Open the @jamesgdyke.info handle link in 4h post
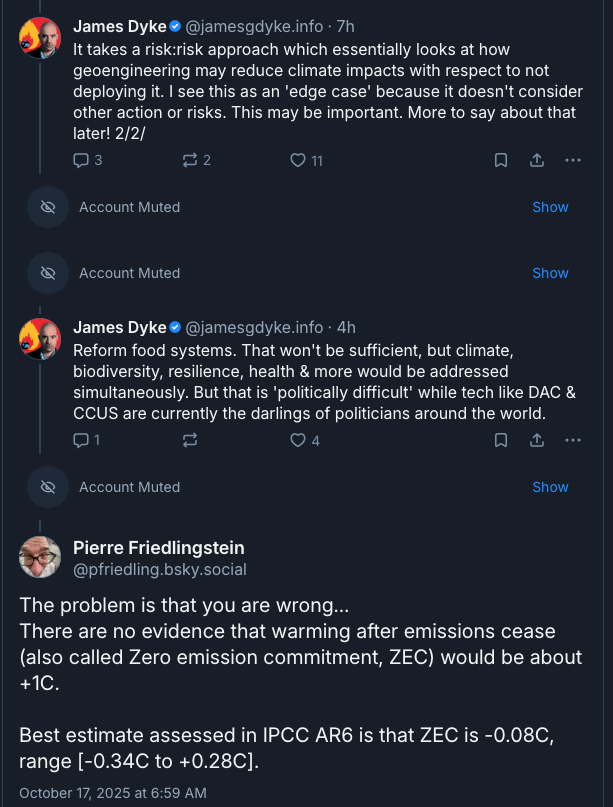The height and width of the screenshot is (807, 613). (255, 327)
